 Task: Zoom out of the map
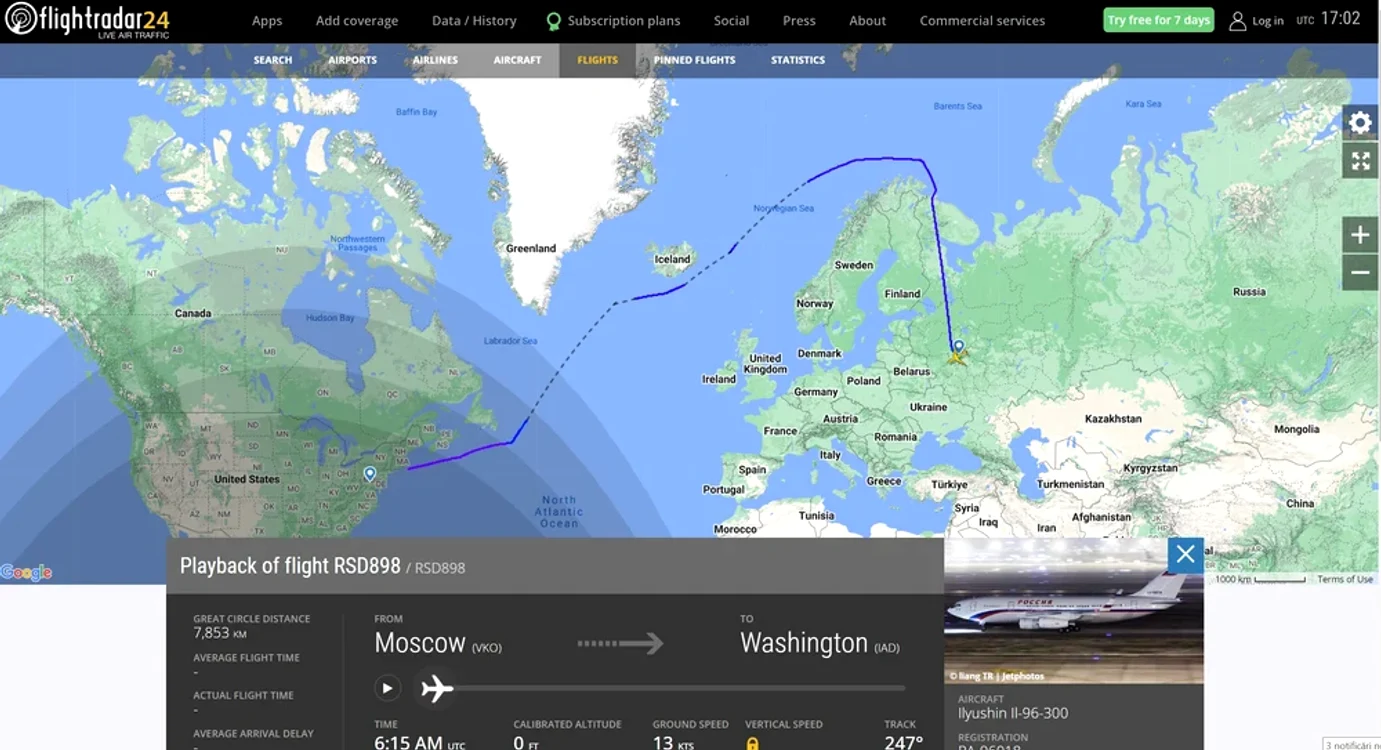point(1360,272)
